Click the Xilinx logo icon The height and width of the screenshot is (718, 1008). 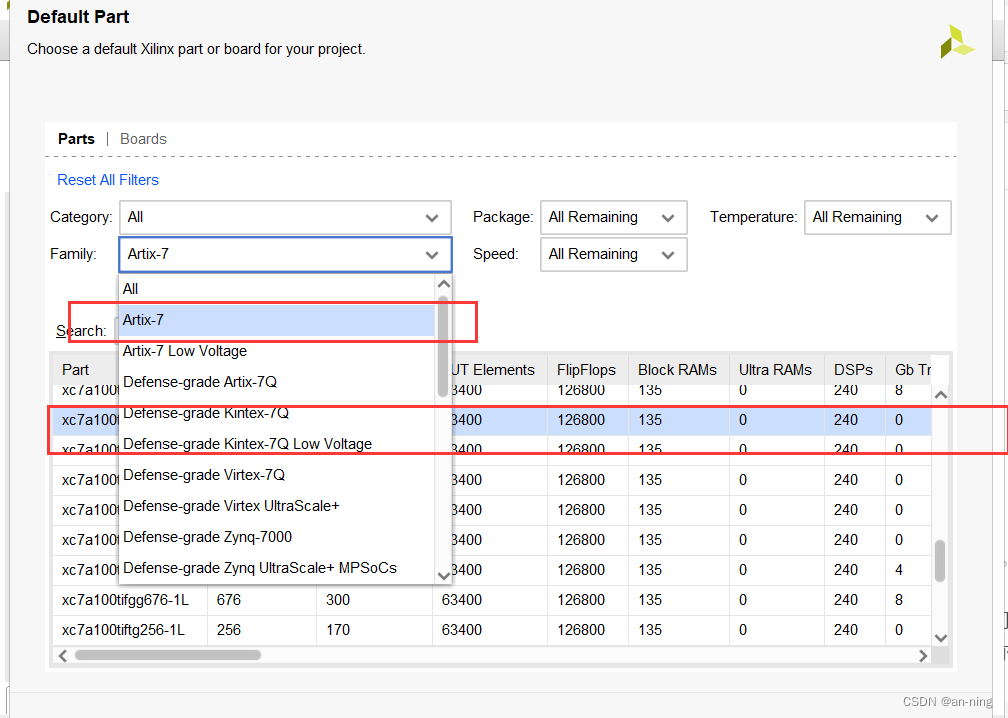coord(957,42)
